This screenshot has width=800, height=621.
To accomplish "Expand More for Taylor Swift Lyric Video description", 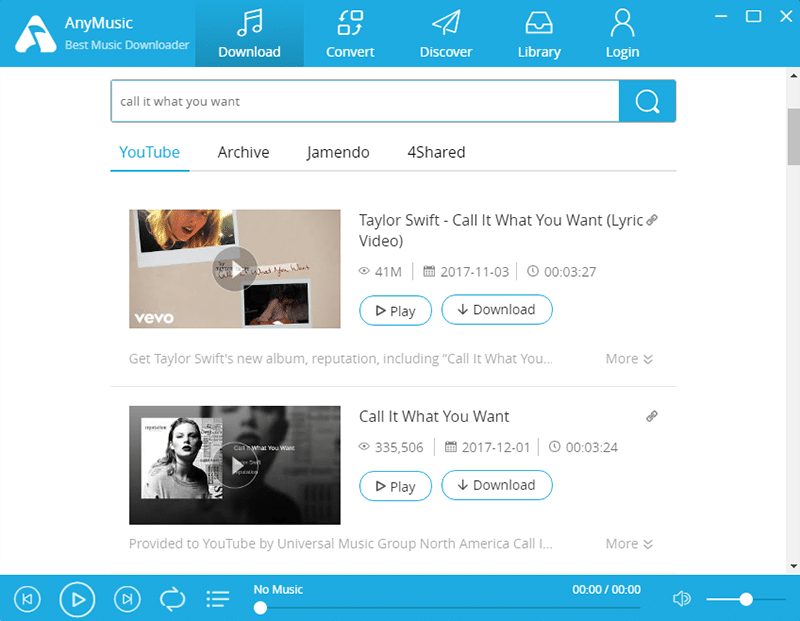I will coord(629,359).
